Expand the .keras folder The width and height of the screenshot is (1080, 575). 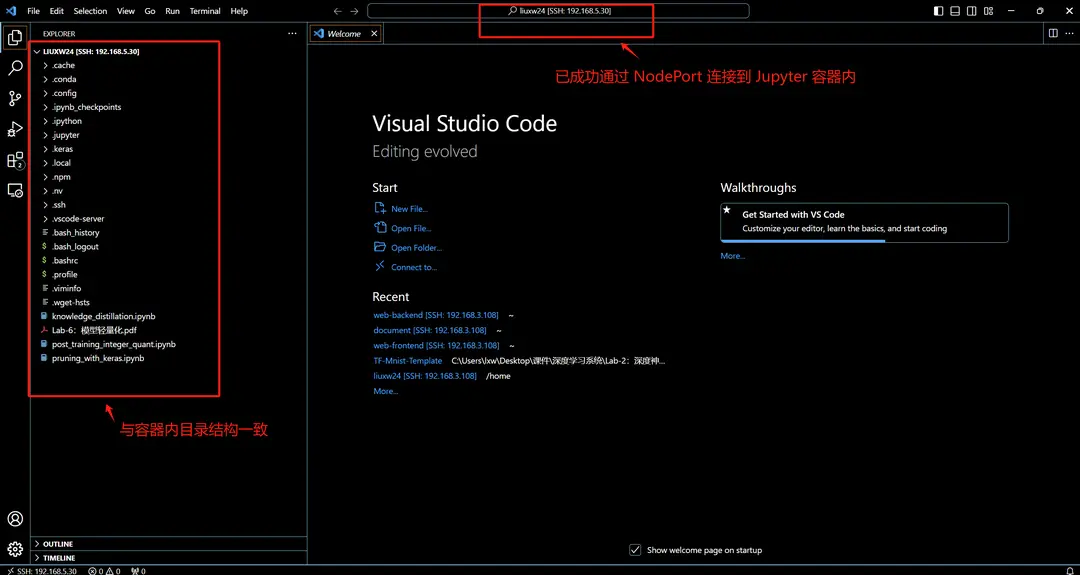click(45, 149)
